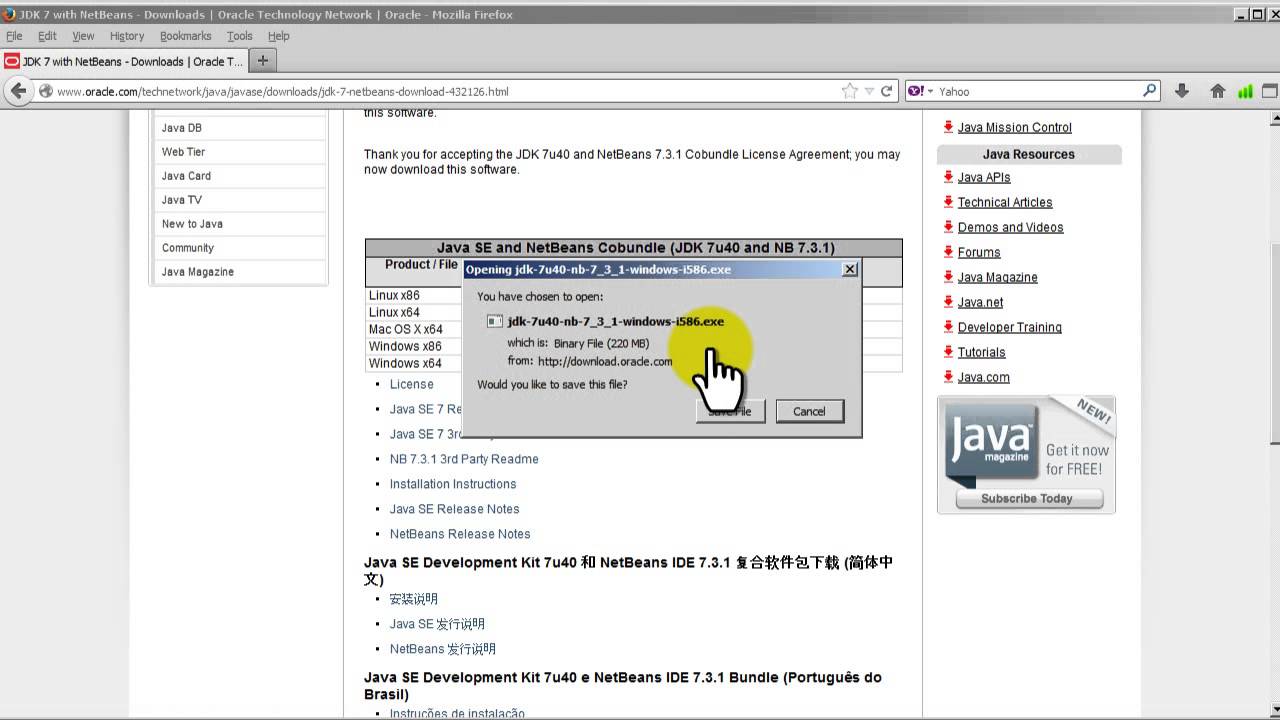This screenshot has width=1280, height=720.
Task: Open the View menu
Action: pyautogui.click(x=83, y=36)
